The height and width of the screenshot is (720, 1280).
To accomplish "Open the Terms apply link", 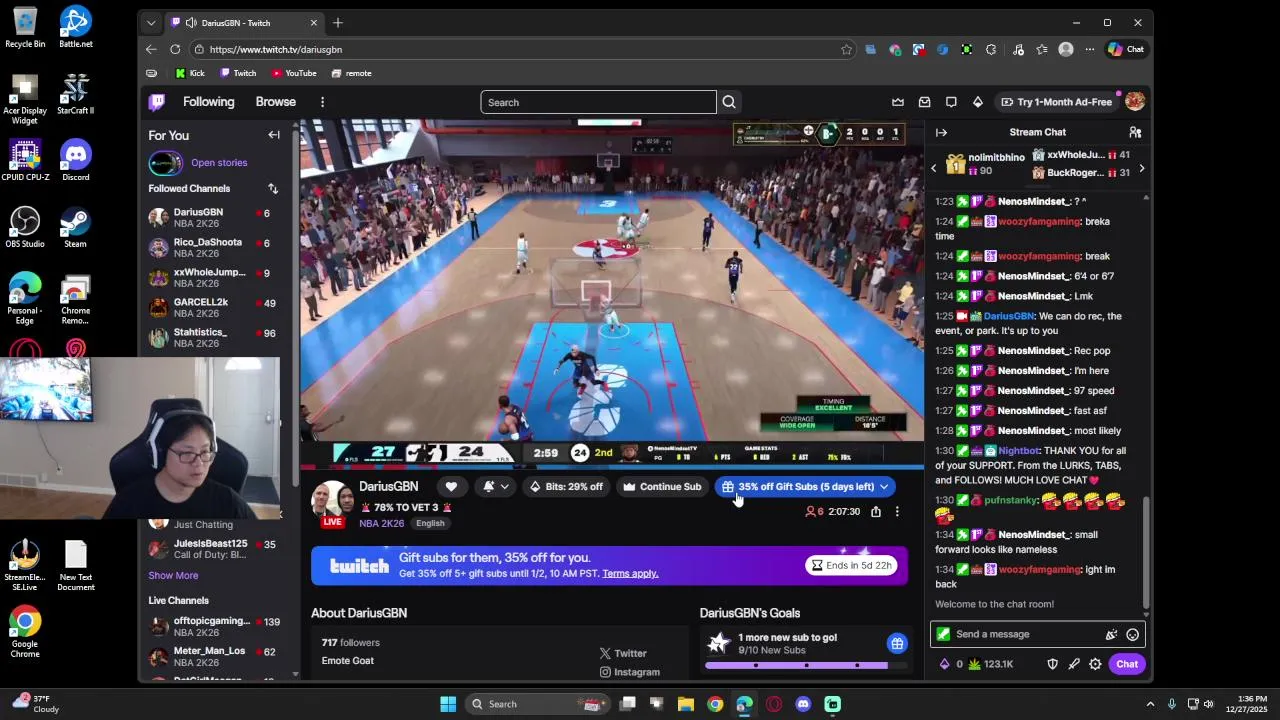I will [x=630, y=574].
